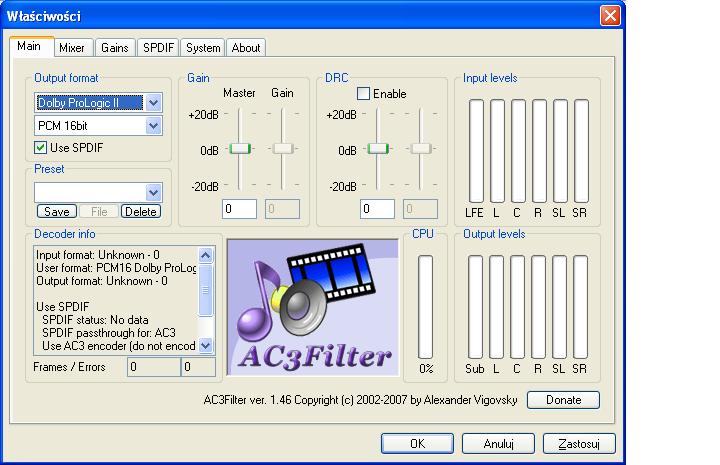Click the 'User format: PCM16 Dolby ProLog' line
Image resolution: width=720 pixels, height=465 pixels.
(116, 268)
